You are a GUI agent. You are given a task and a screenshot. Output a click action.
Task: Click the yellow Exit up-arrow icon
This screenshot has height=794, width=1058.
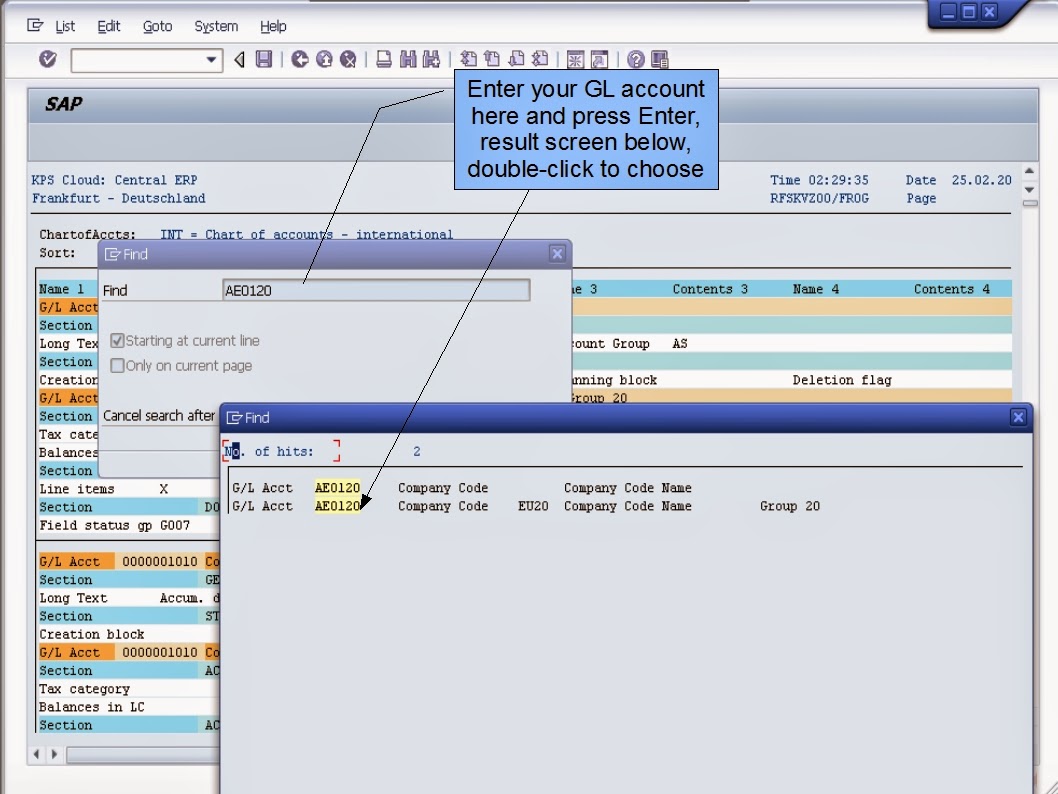[x=324, y=59]
